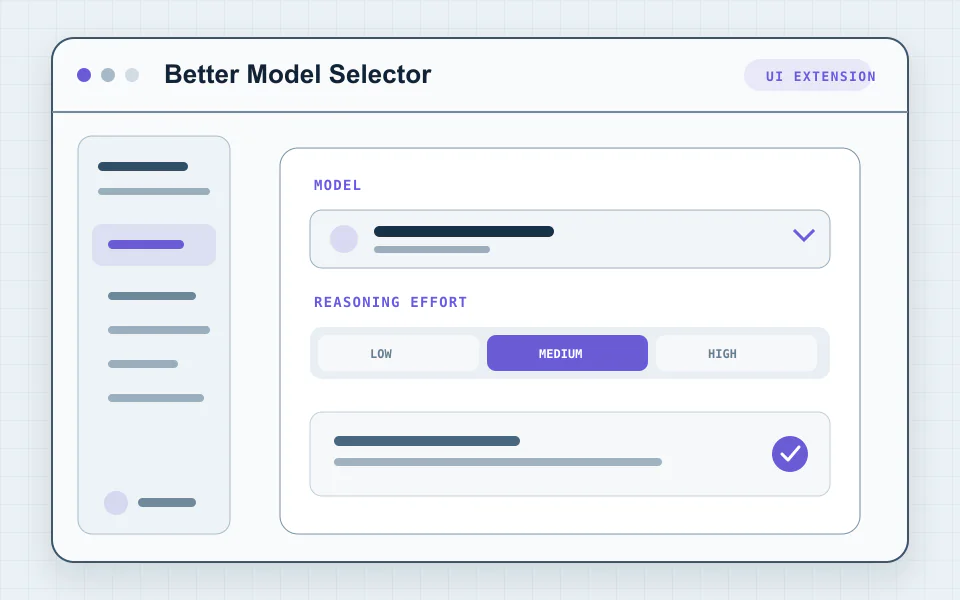Click the sidebar profile name placeholder
Screen dimensions: 960x600
coord(167,503)
